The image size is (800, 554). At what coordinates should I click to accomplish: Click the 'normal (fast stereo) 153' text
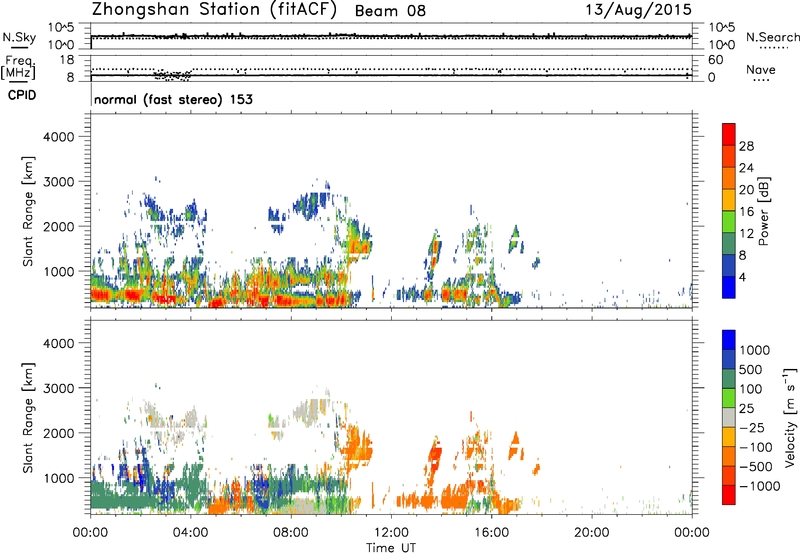coord(173,99)
